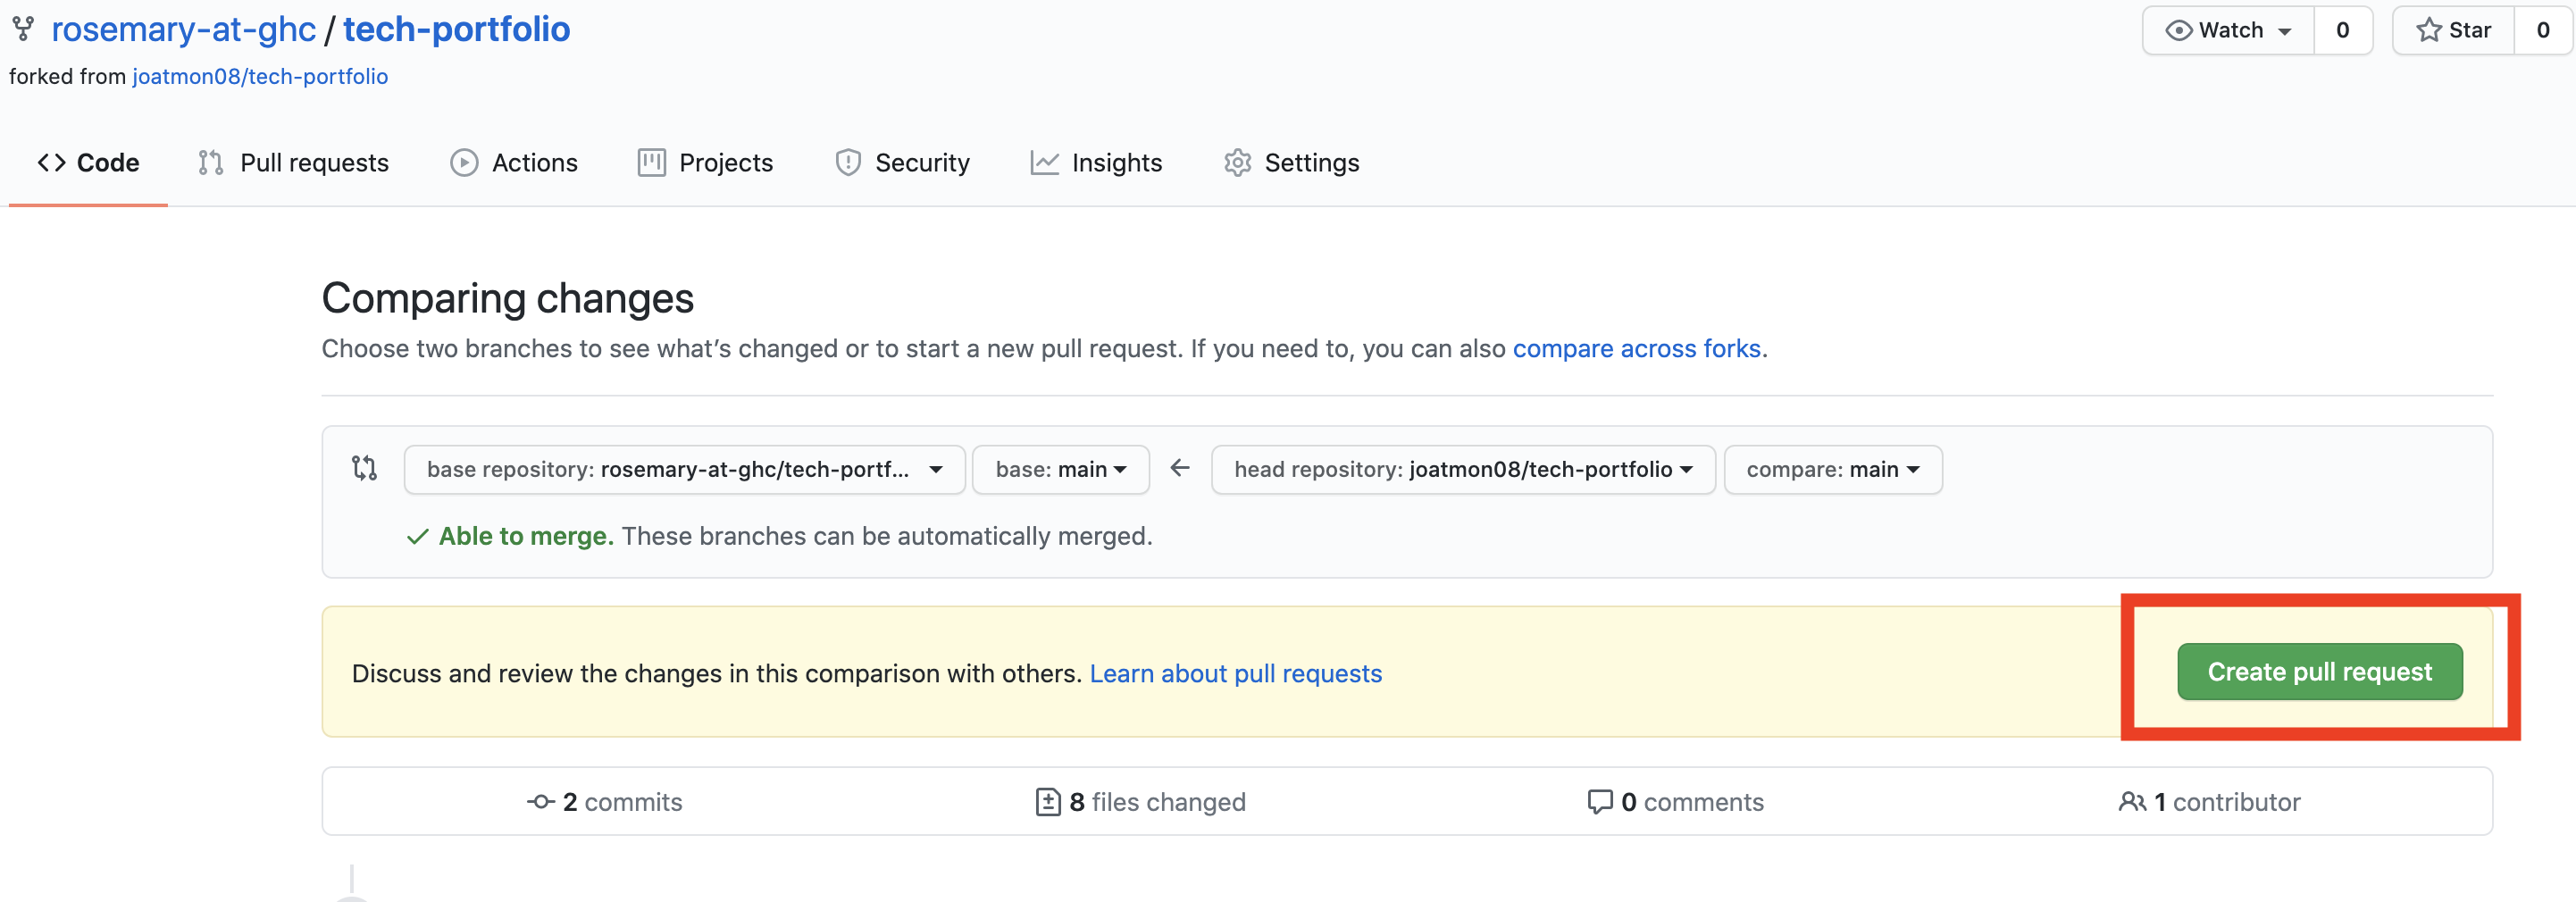This screenshot has height=902, width=2576.
Task: Click the speech bubble icon by 0 comments
Action: coord(1600,801)
